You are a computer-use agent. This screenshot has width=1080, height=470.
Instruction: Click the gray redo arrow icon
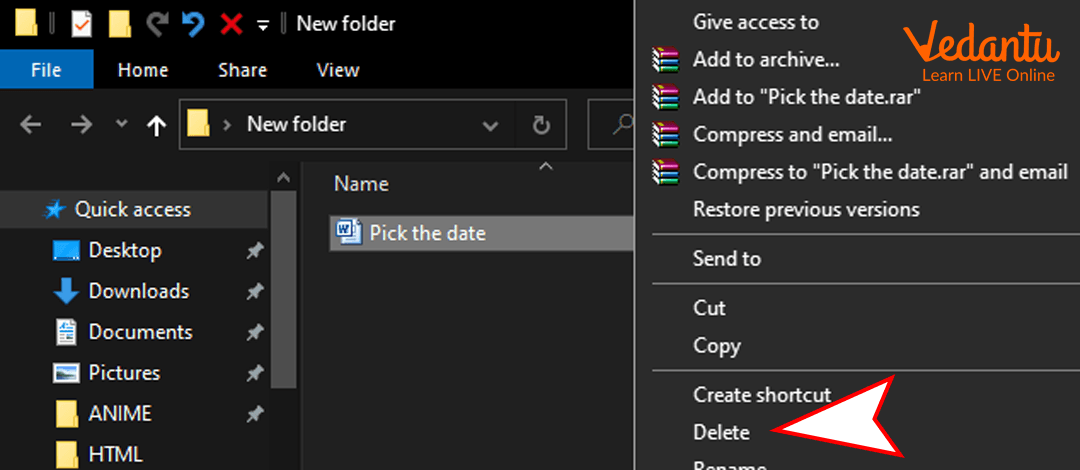point(158,23)
